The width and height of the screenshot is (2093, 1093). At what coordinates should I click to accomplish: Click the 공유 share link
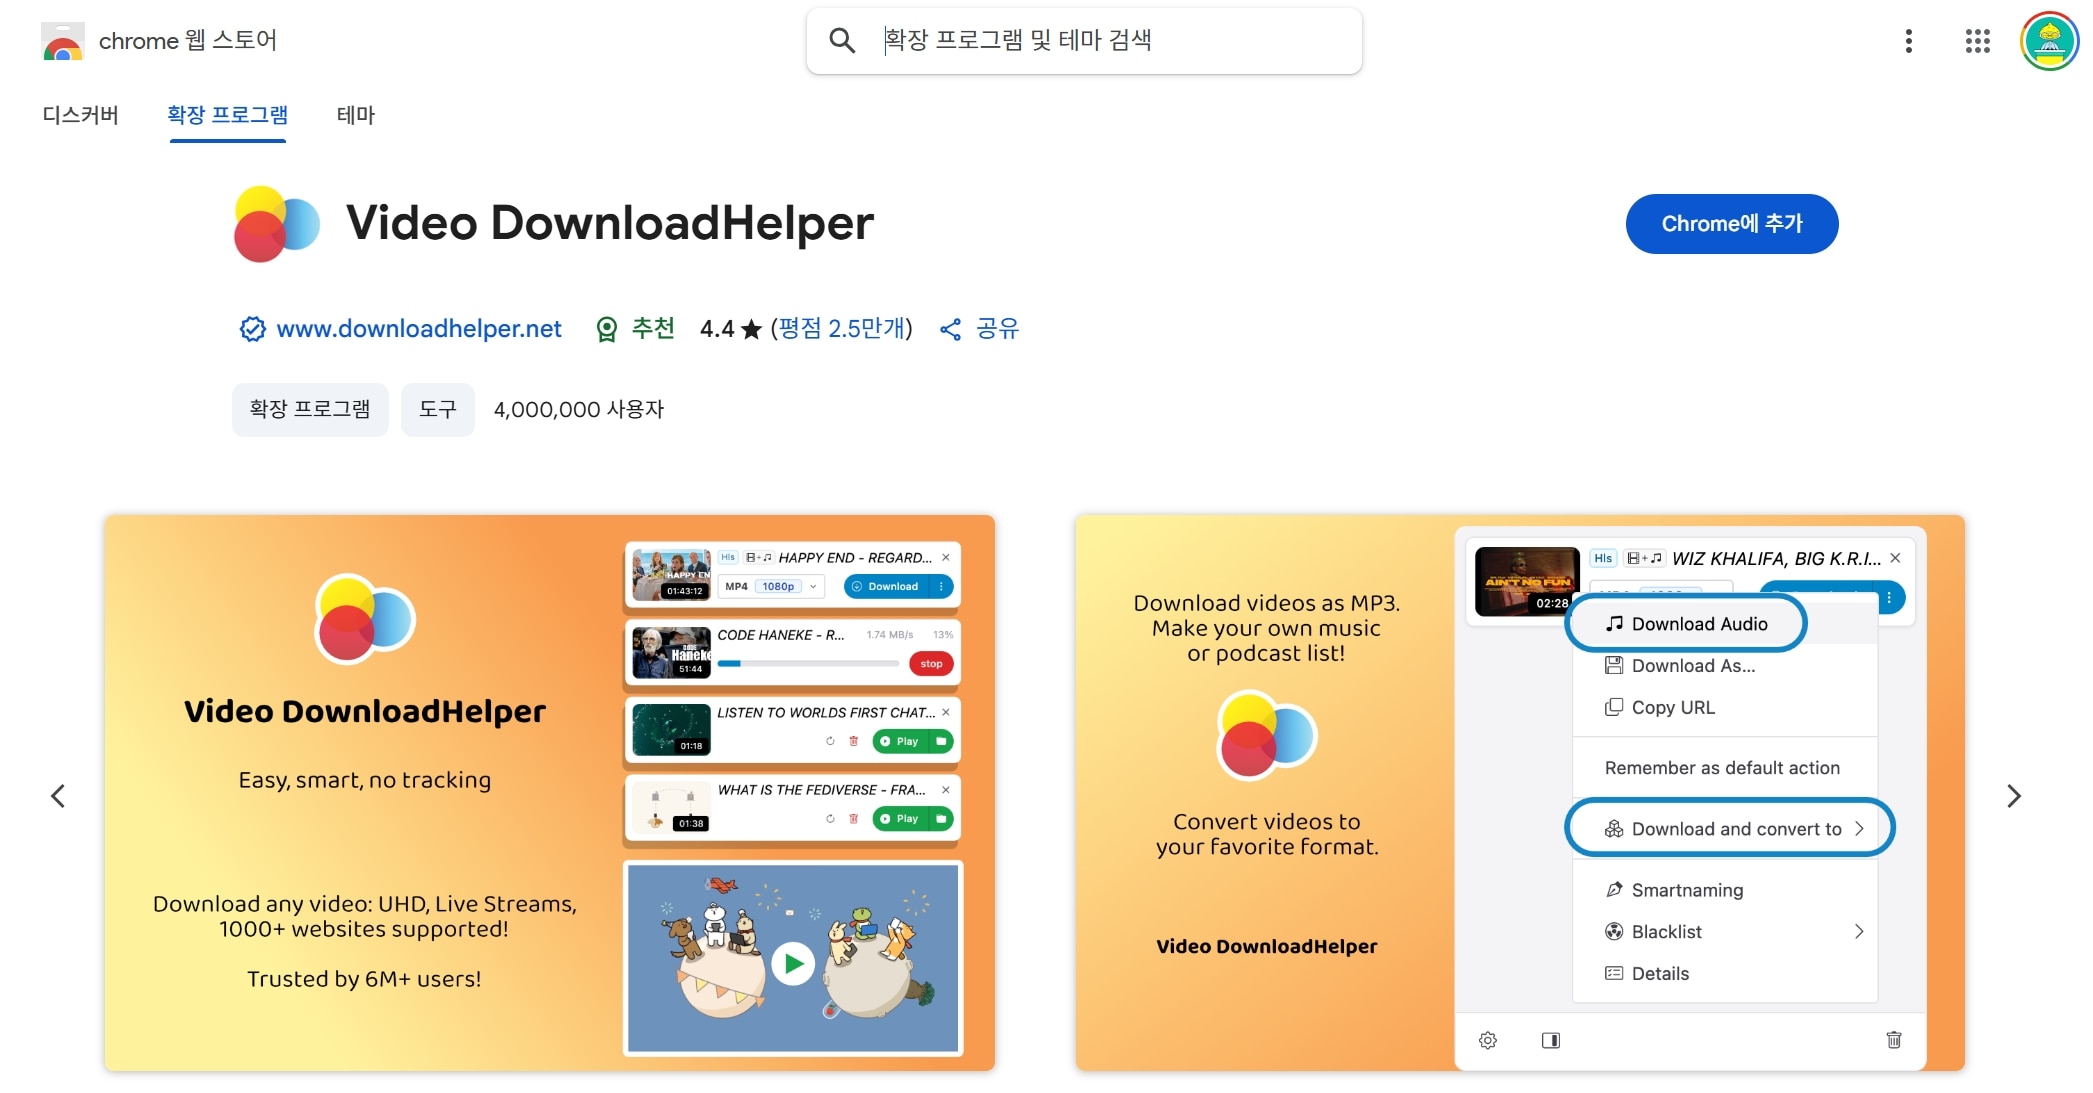pos(997,329)
